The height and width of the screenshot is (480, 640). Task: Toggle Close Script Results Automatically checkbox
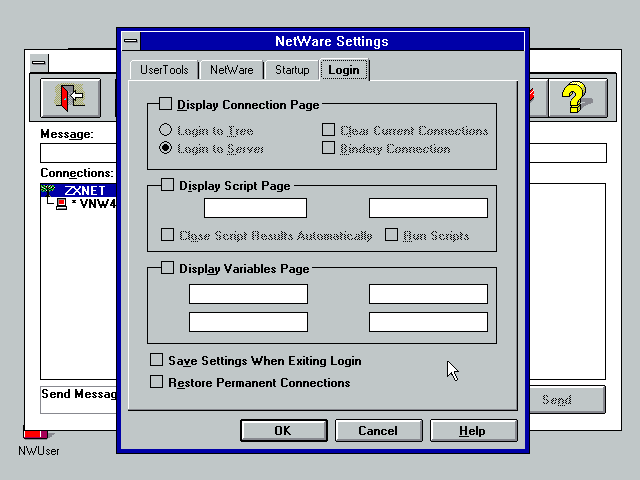[167, 235]
